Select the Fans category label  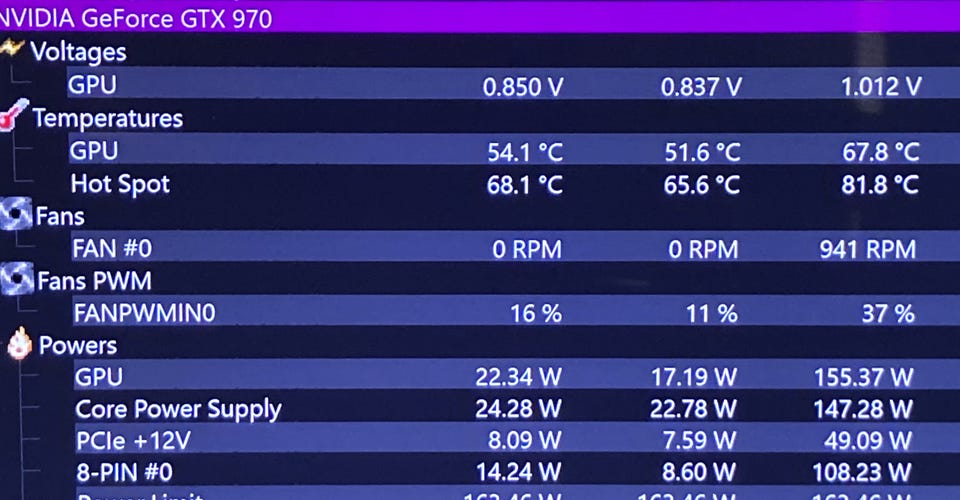pos(60,216)
